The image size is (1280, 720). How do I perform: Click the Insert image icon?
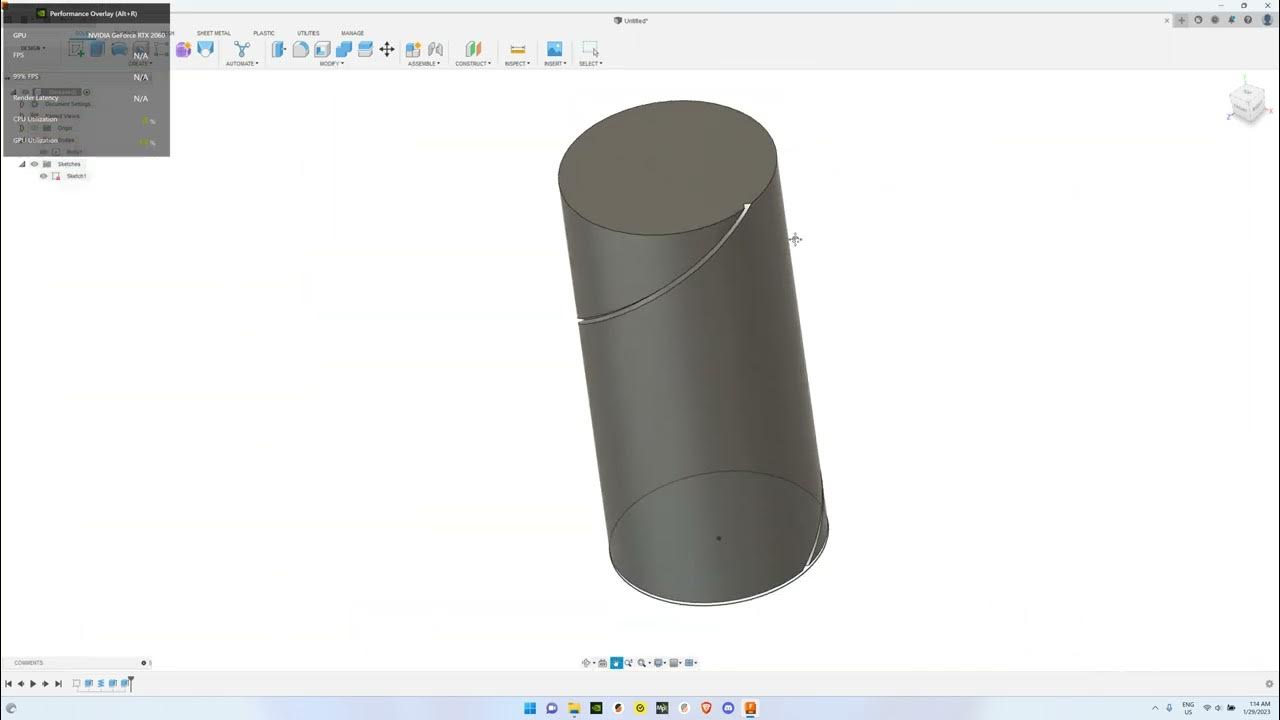tap(554, 49)
